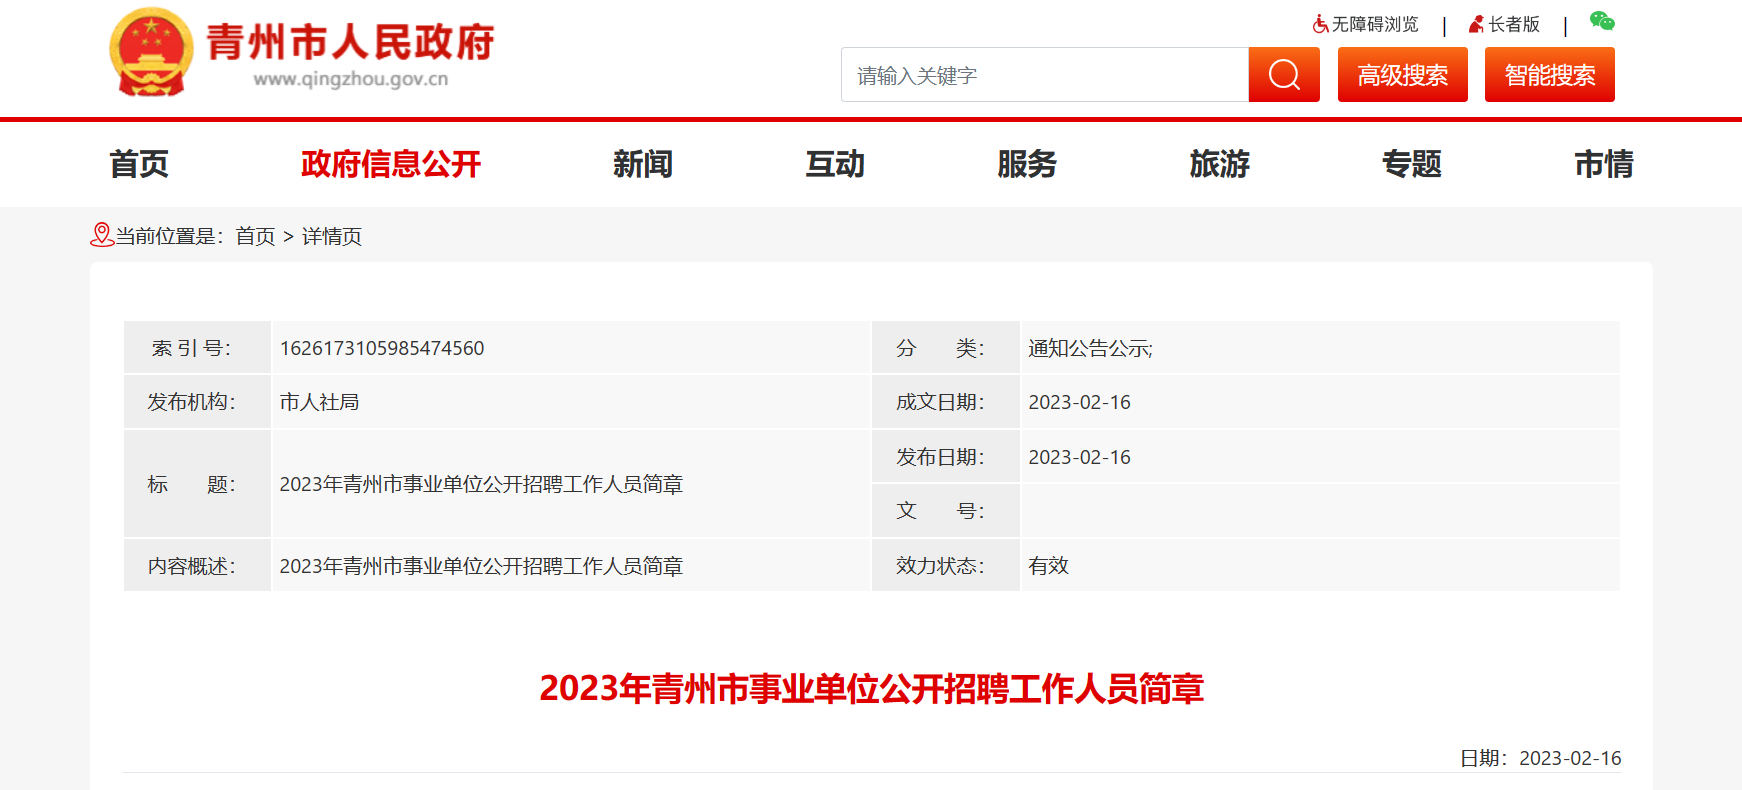Click the 日期：2023-02-16 line below headline
Screen dimensions: 1742x790
coord(1540,758)
